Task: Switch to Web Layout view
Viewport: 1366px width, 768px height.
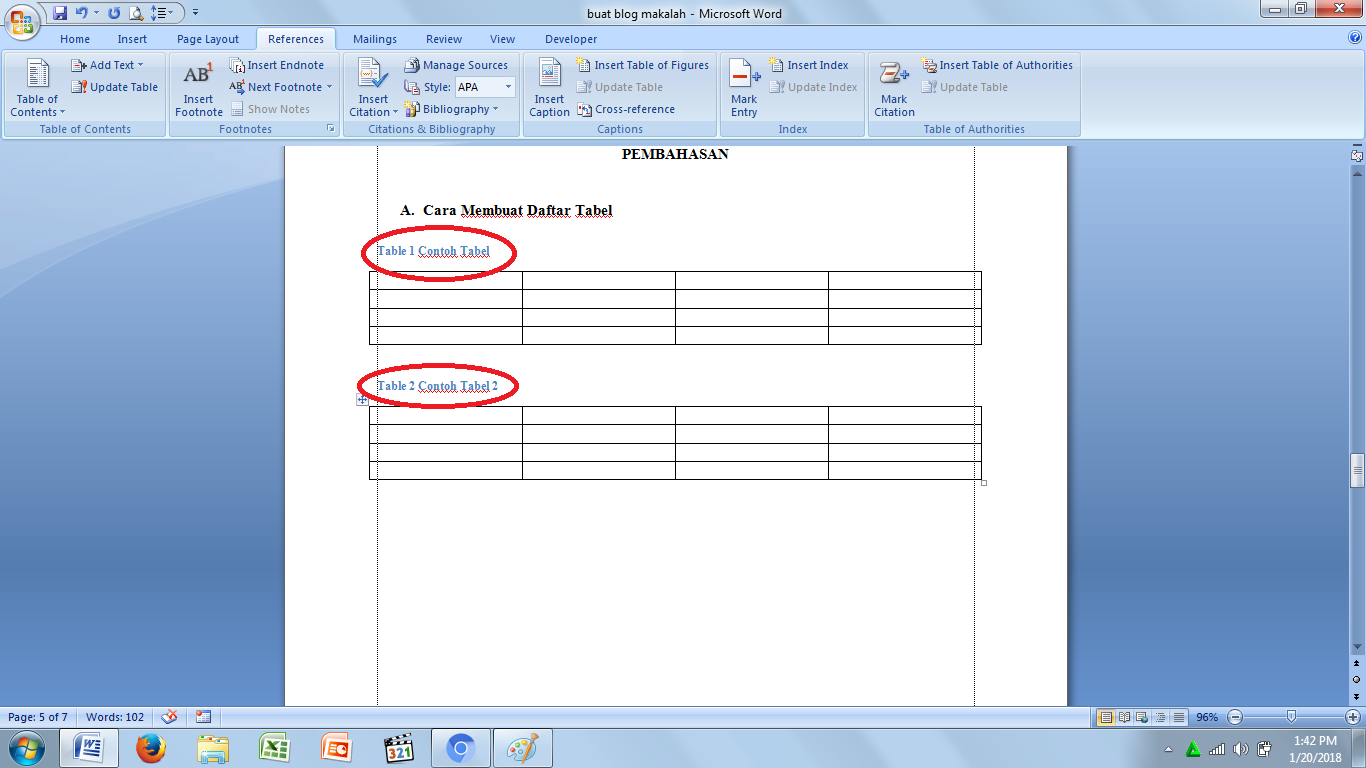Action: pyautogui.click(x=1141, y=716)
